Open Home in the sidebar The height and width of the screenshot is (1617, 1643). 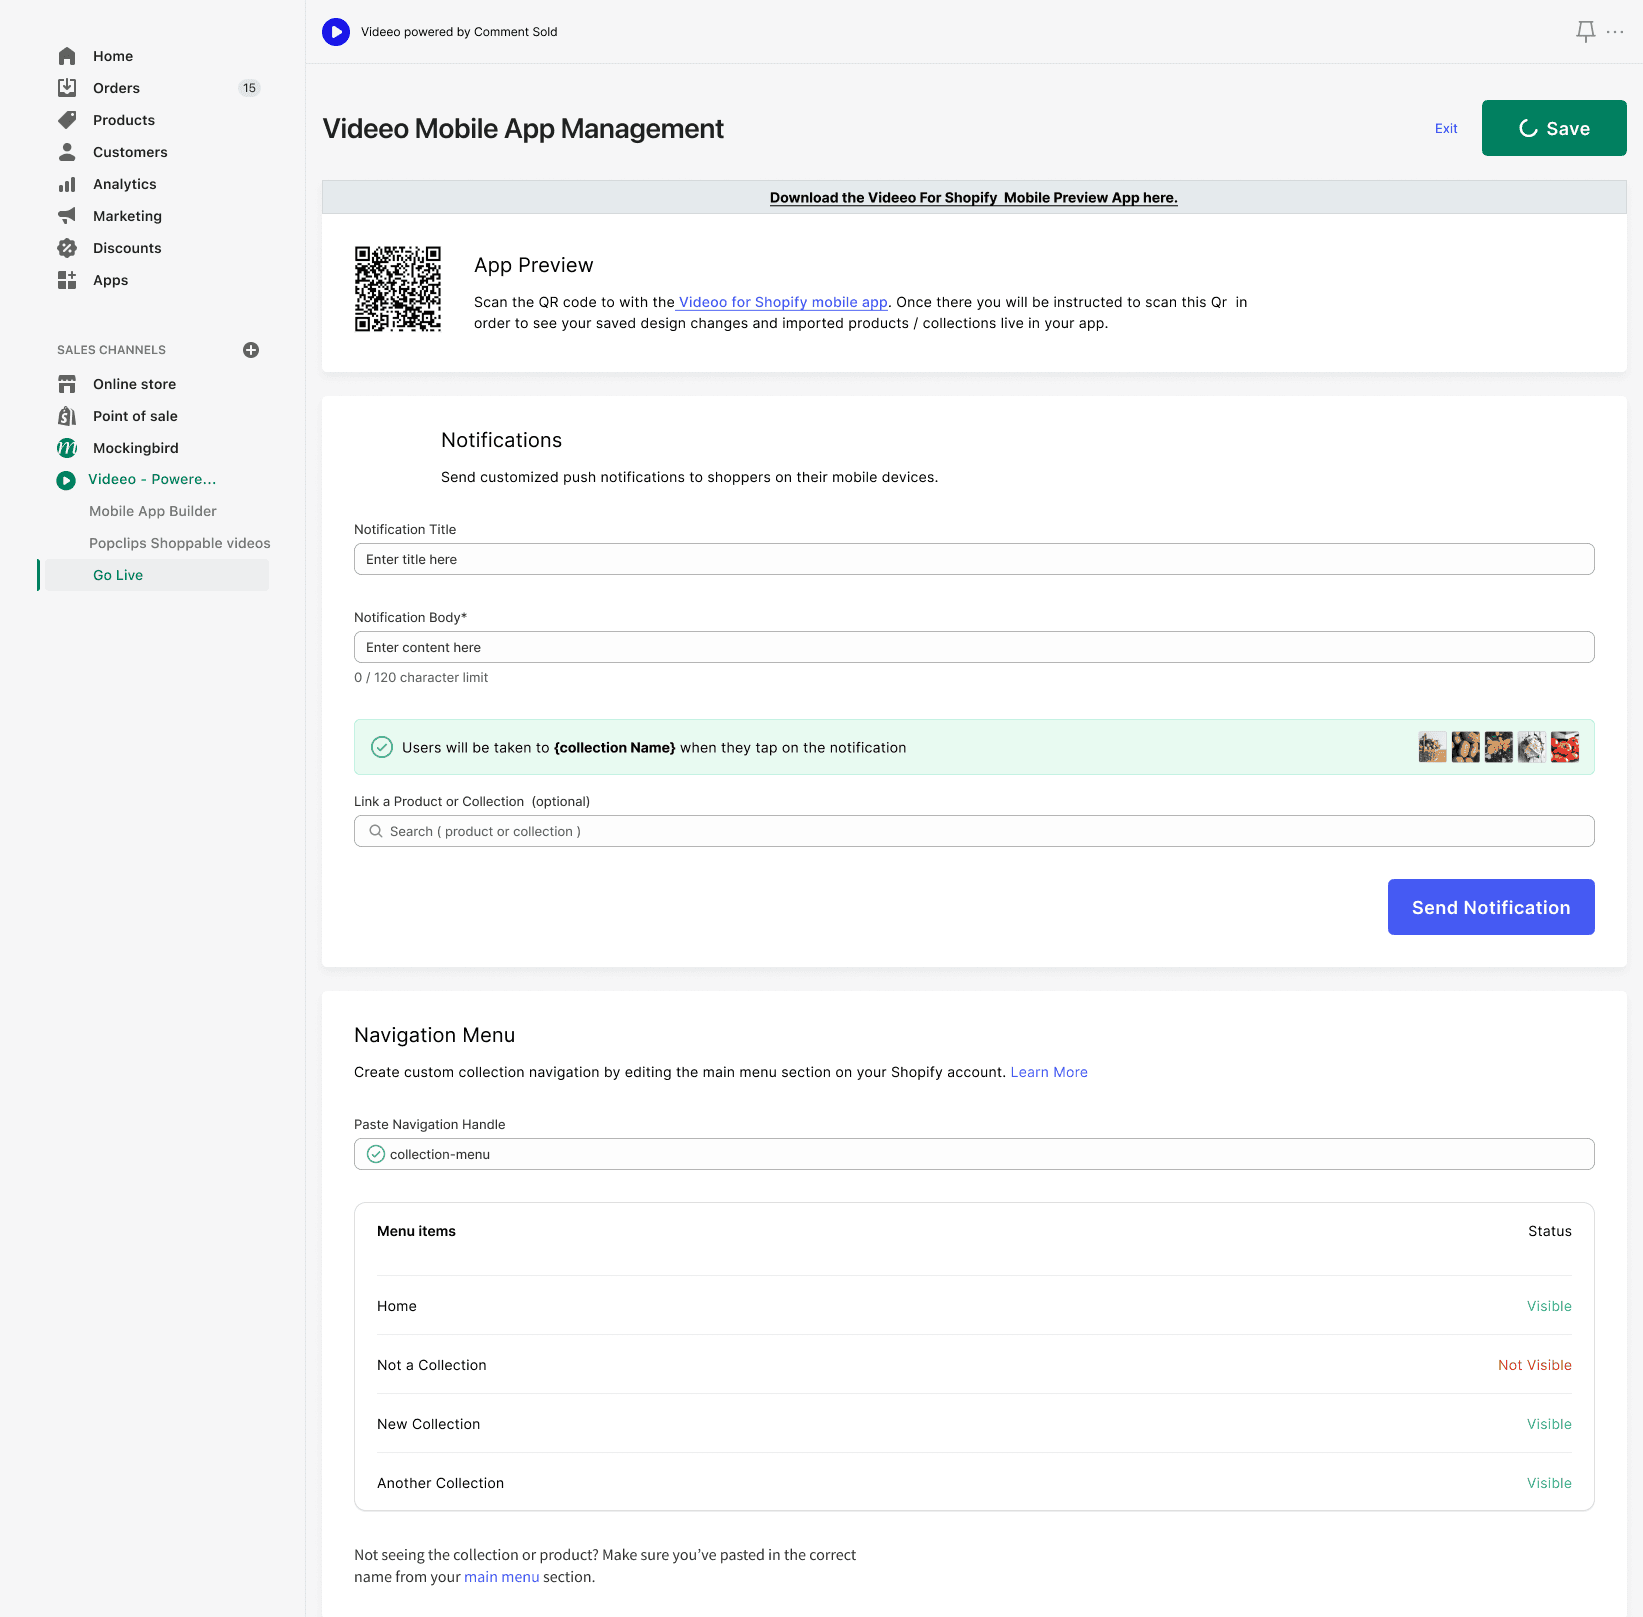click(x=113, y=56)
